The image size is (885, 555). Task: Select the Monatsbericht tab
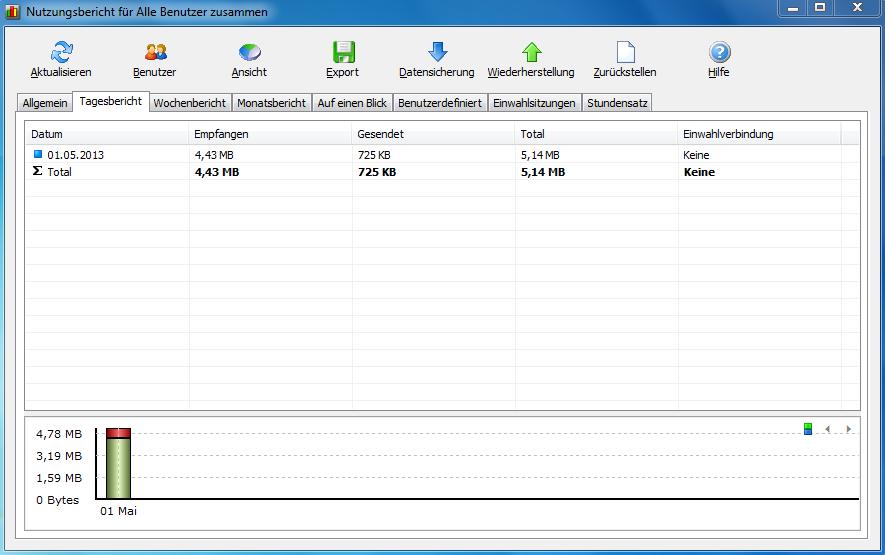tap(271, 103)
